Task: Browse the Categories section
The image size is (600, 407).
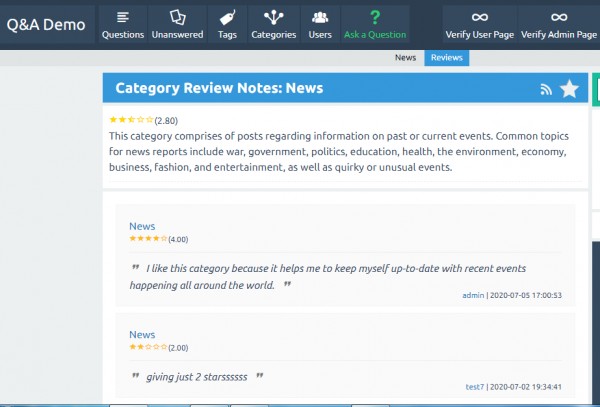Action: (273, 24)
